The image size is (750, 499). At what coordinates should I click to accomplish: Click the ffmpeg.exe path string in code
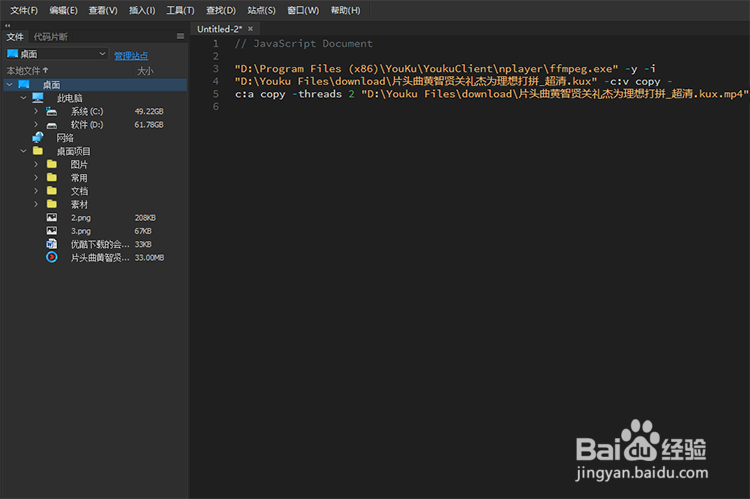(x=426, y=69)
